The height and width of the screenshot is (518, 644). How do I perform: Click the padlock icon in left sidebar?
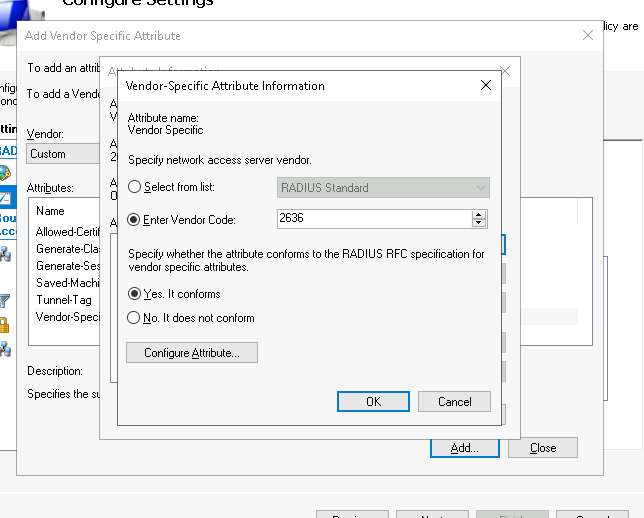5,324
